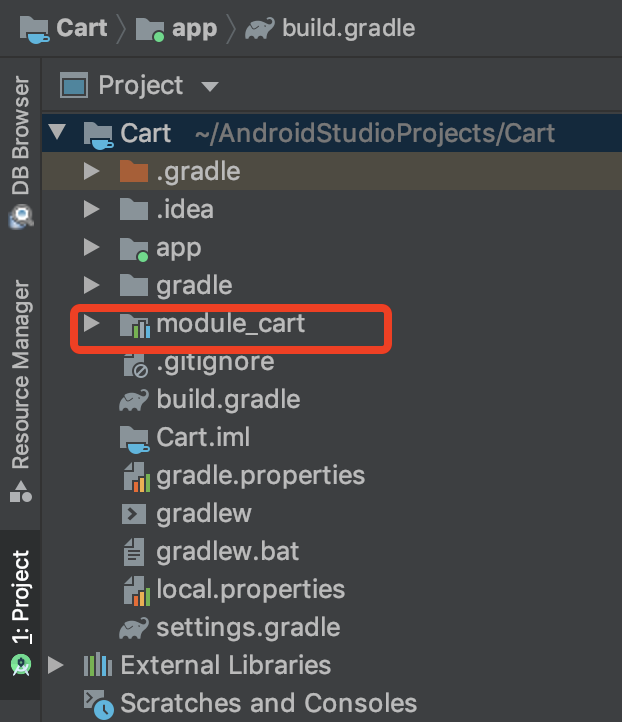
Task: Expand the gradle folder
Action: tap(92, 285)
